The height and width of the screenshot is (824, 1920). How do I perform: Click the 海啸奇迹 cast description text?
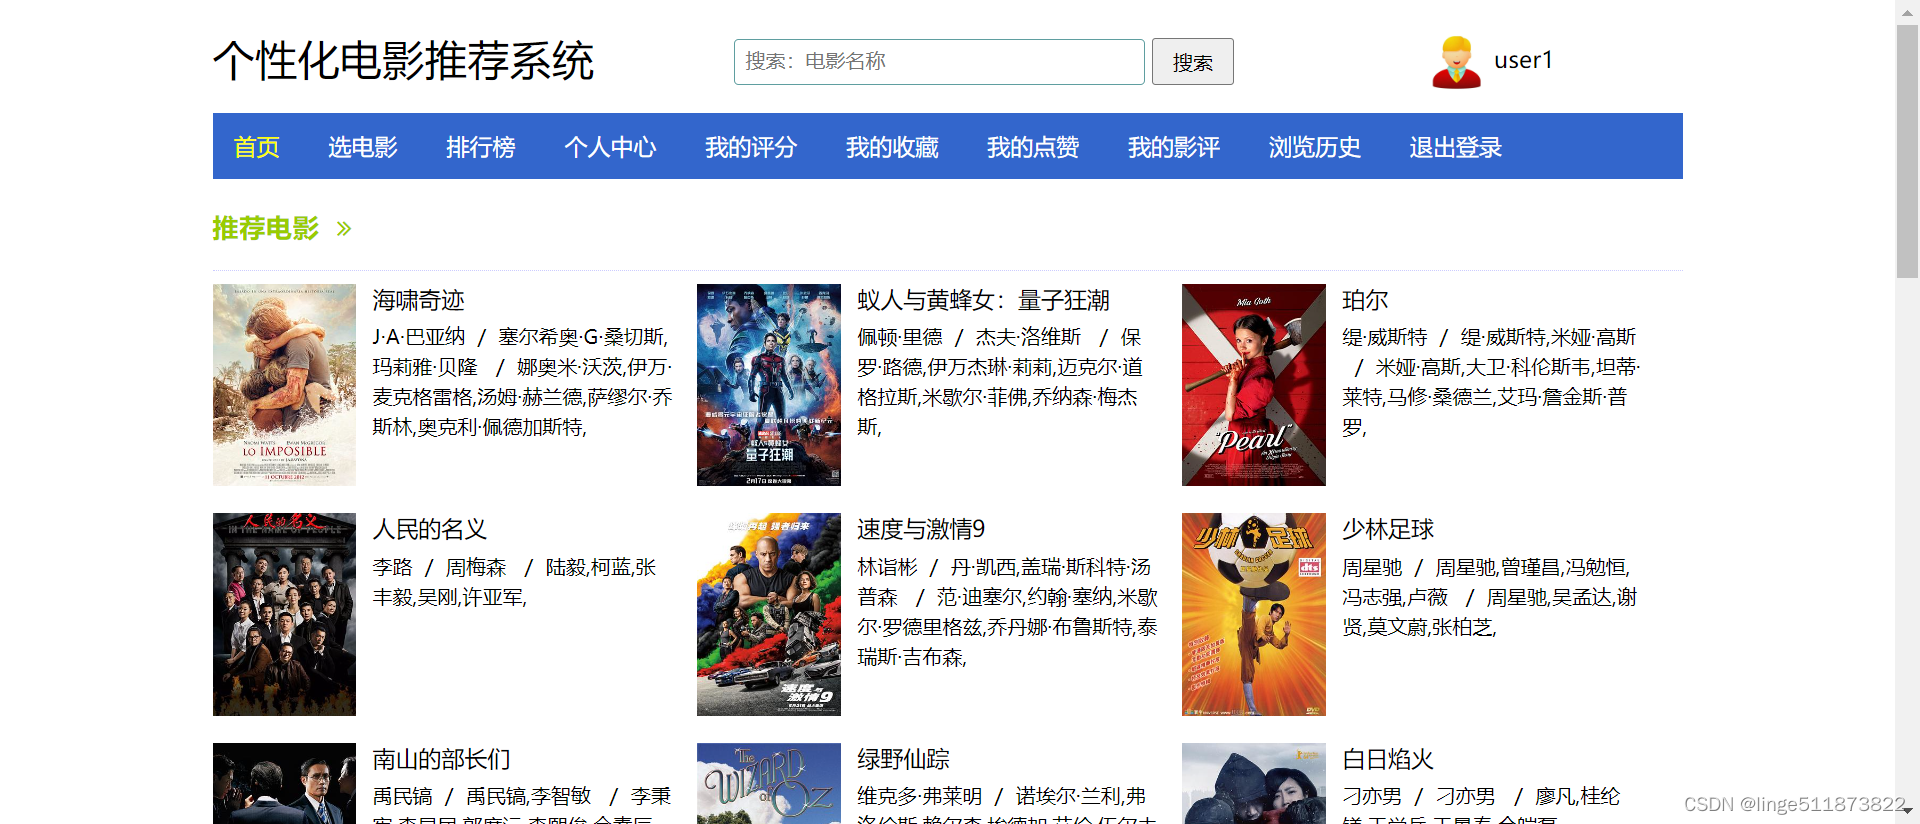pos(522,382)
